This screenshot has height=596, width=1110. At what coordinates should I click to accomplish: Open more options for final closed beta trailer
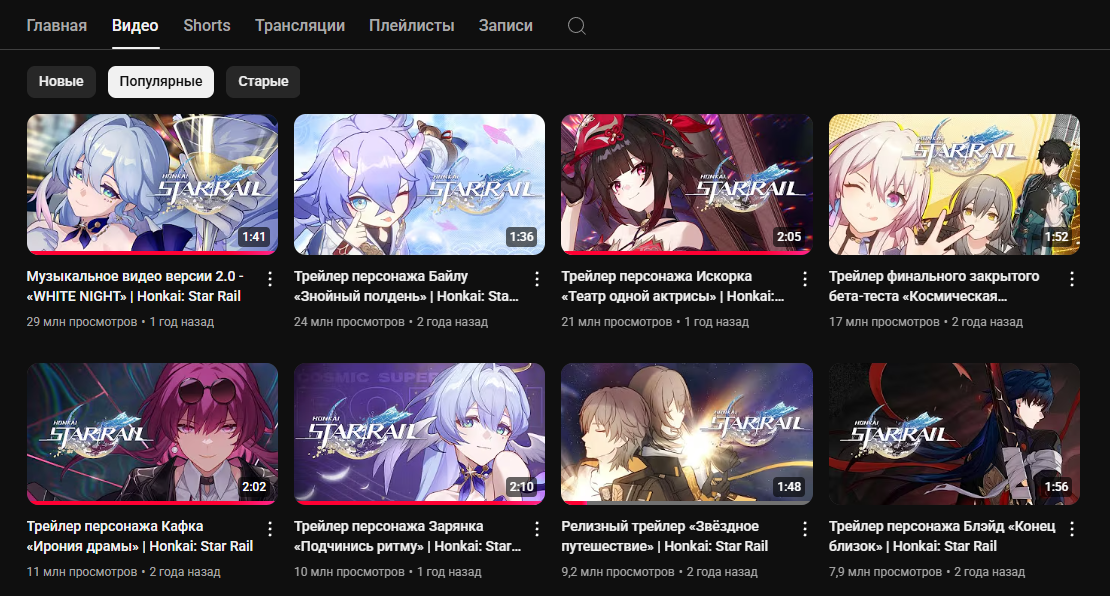(x=1072, y=279)
